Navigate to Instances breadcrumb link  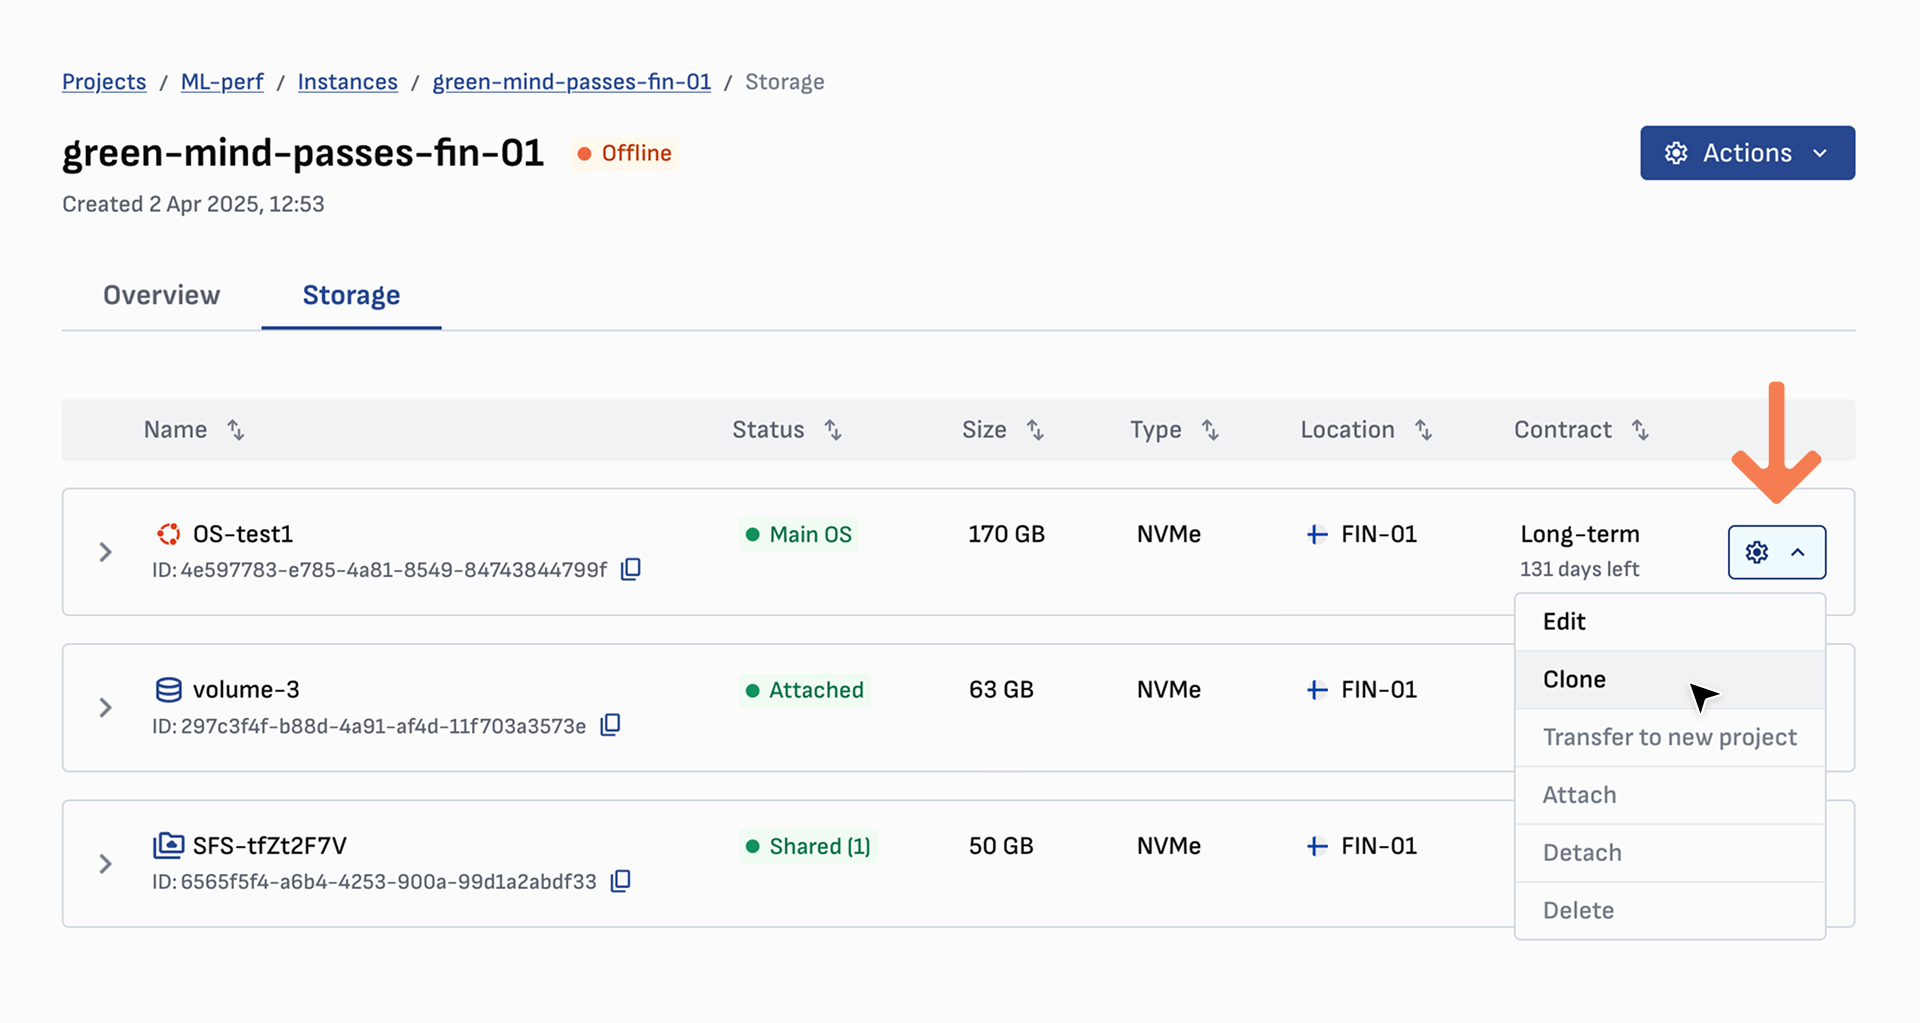tap(347, 82)
